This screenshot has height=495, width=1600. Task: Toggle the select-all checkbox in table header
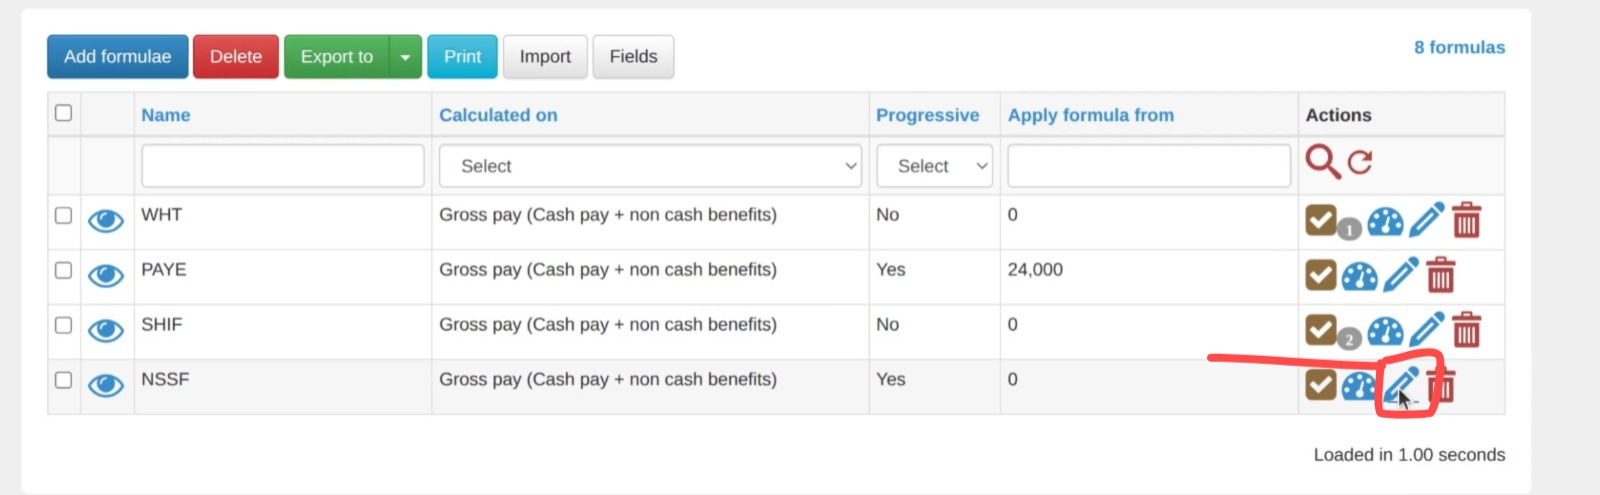point(63,113)
